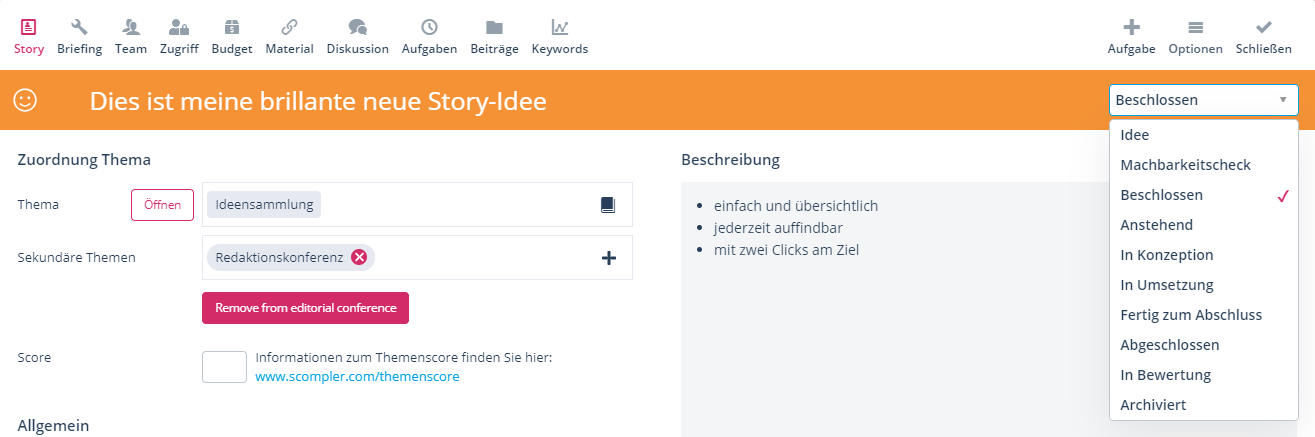
Task: Remove the Redaktionskonferenz tag
Action: coord(359,257)
